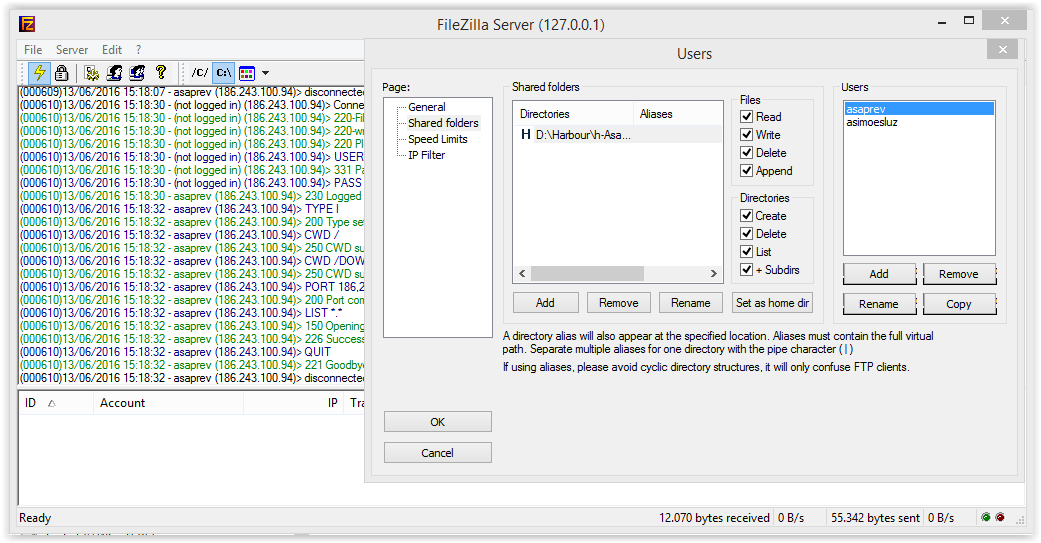1041x543 pixels.
Task: Click the padlock lock server icon
Action: [61, 73]
